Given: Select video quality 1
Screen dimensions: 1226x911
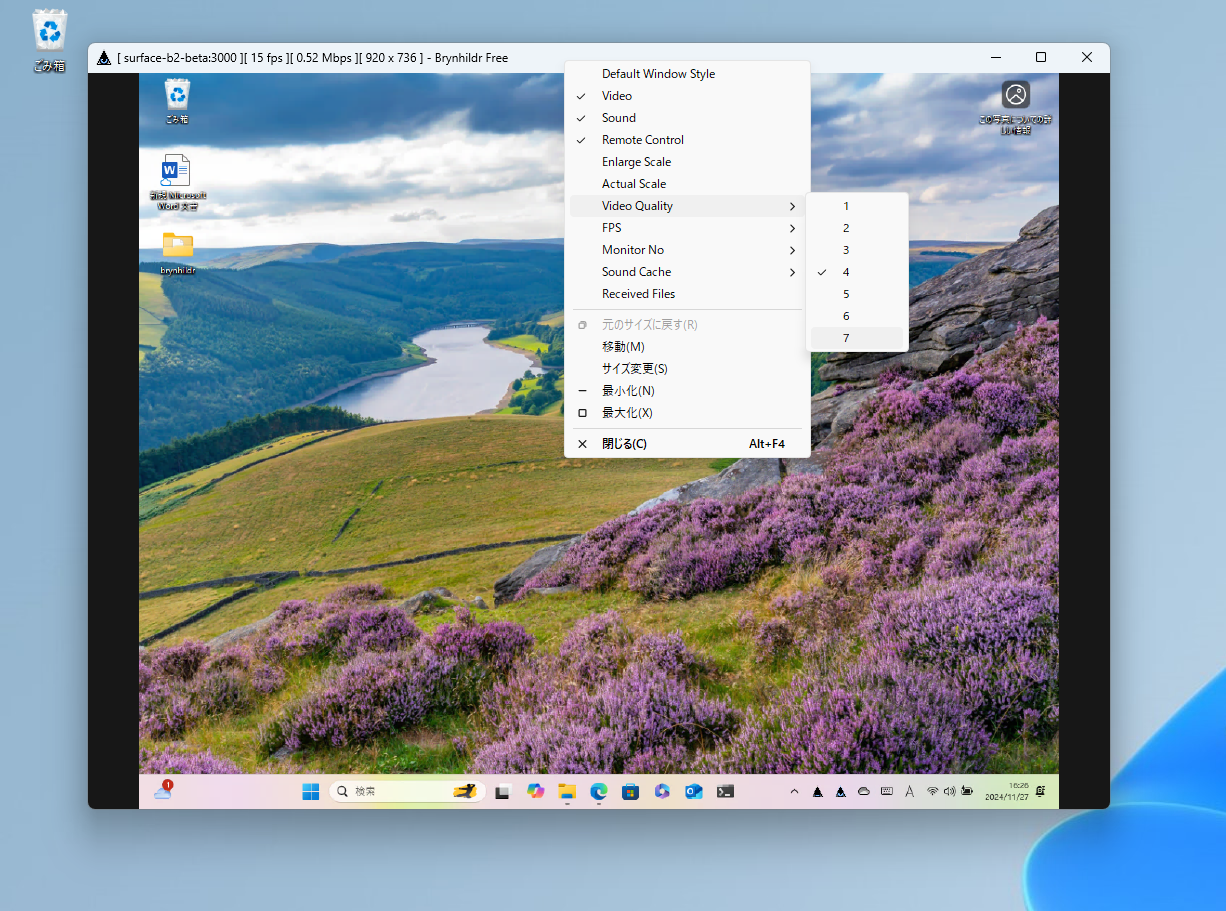Looking at the screenshot, I should [x=857, y=206].
